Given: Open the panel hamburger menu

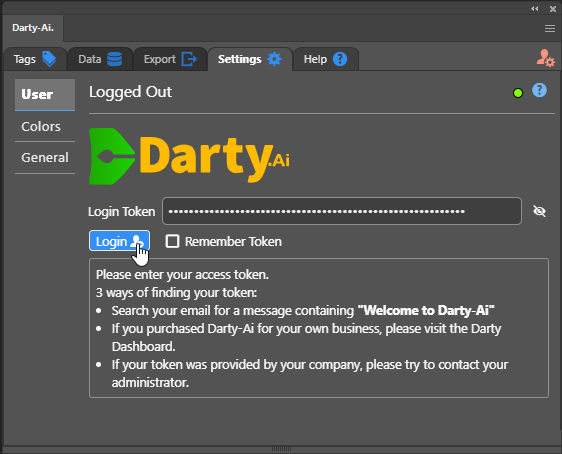Looking at the screenshot, I should coord(549,29).
